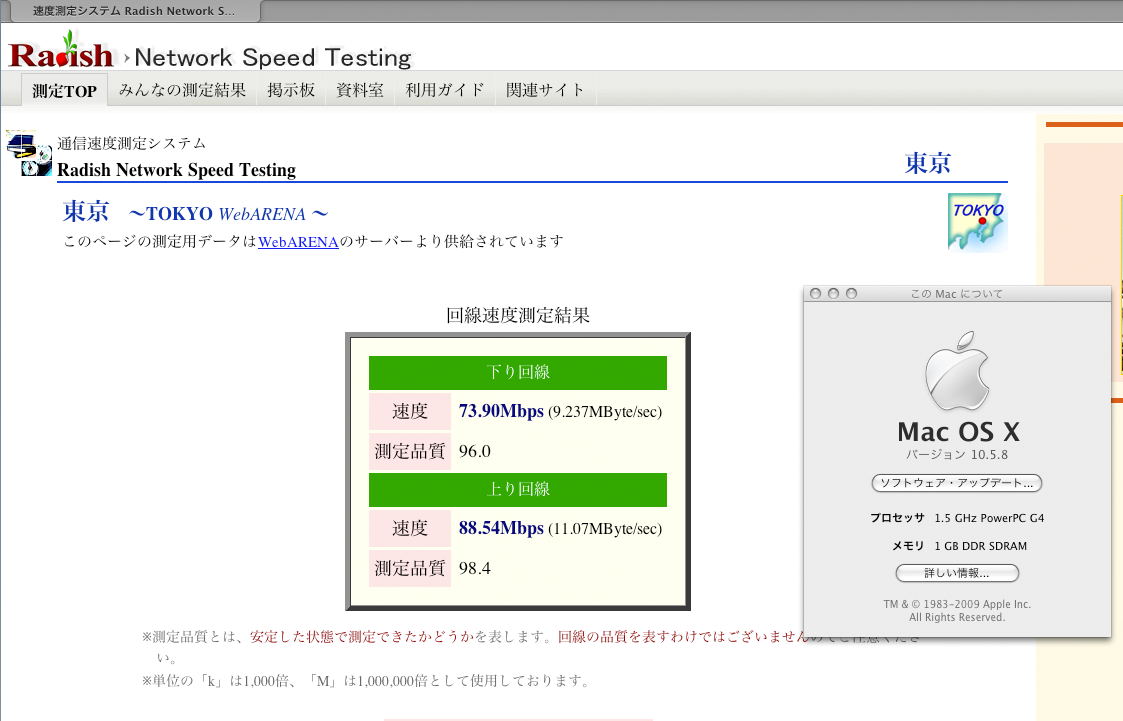Open the 関連サイト tab
The height and width of the screenshot is (721, 1123).
[x=545, y=90]
